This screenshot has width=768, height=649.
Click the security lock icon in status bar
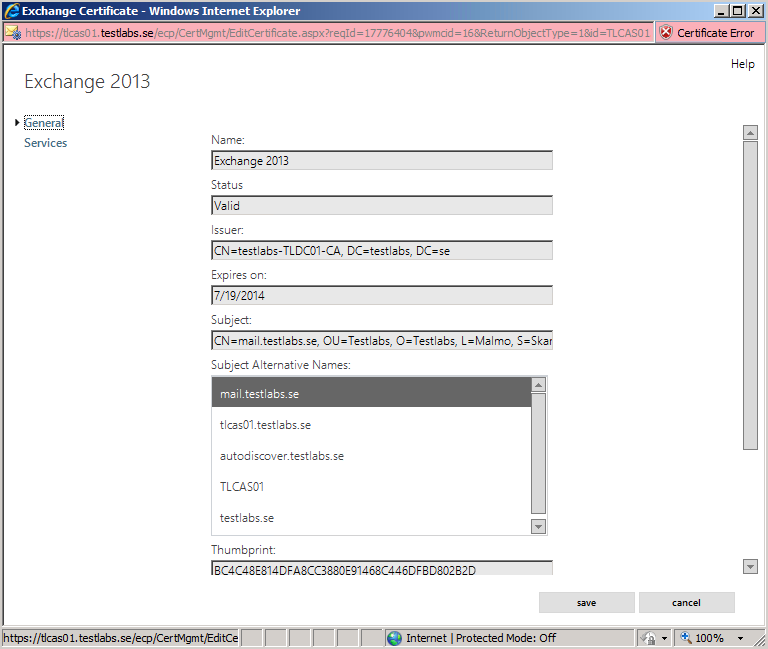pos(648,638)
